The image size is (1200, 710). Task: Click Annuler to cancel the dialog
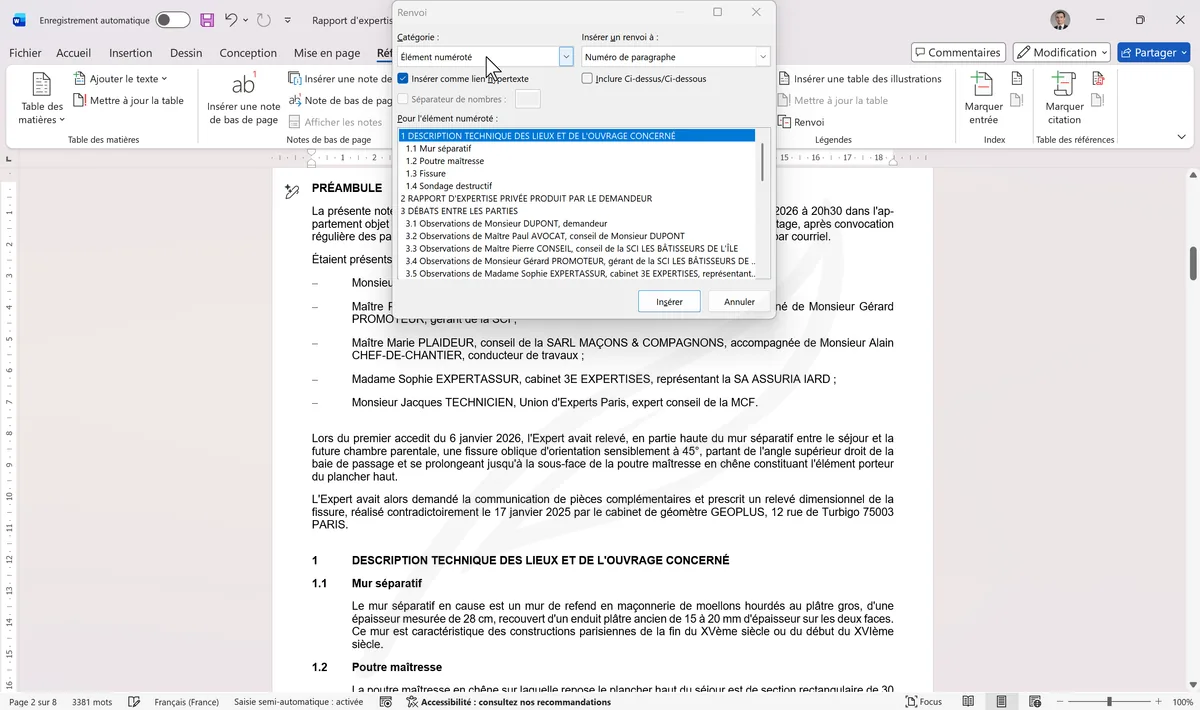(739, 301)
